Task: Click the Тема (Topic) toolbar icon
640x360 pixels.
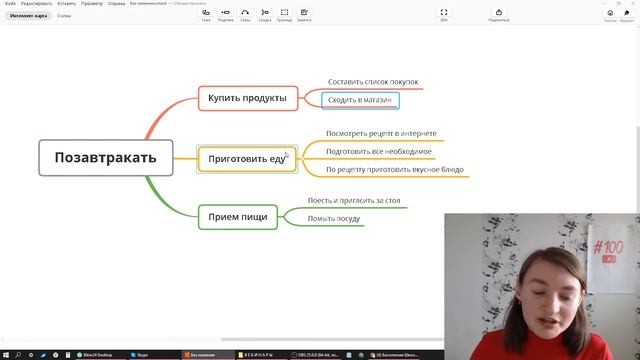Action: 206,12
